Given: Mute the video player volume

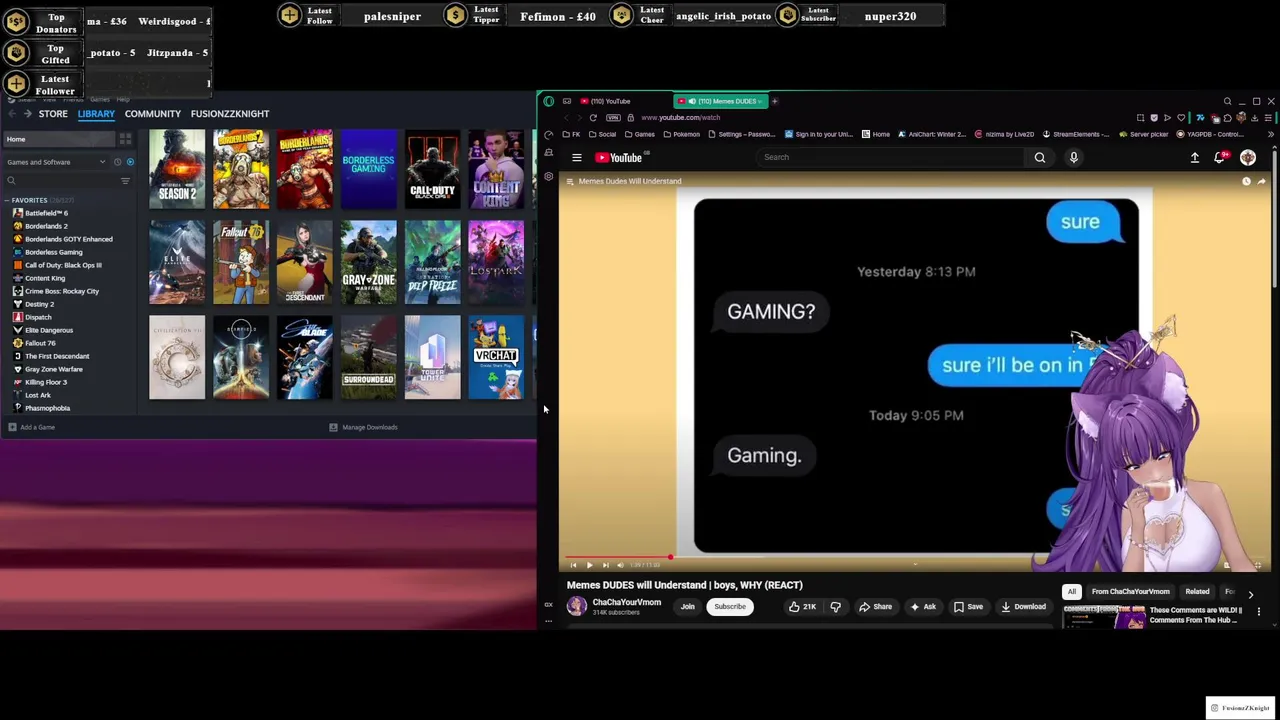Looking at the screenshot, I should coord(621,565).
